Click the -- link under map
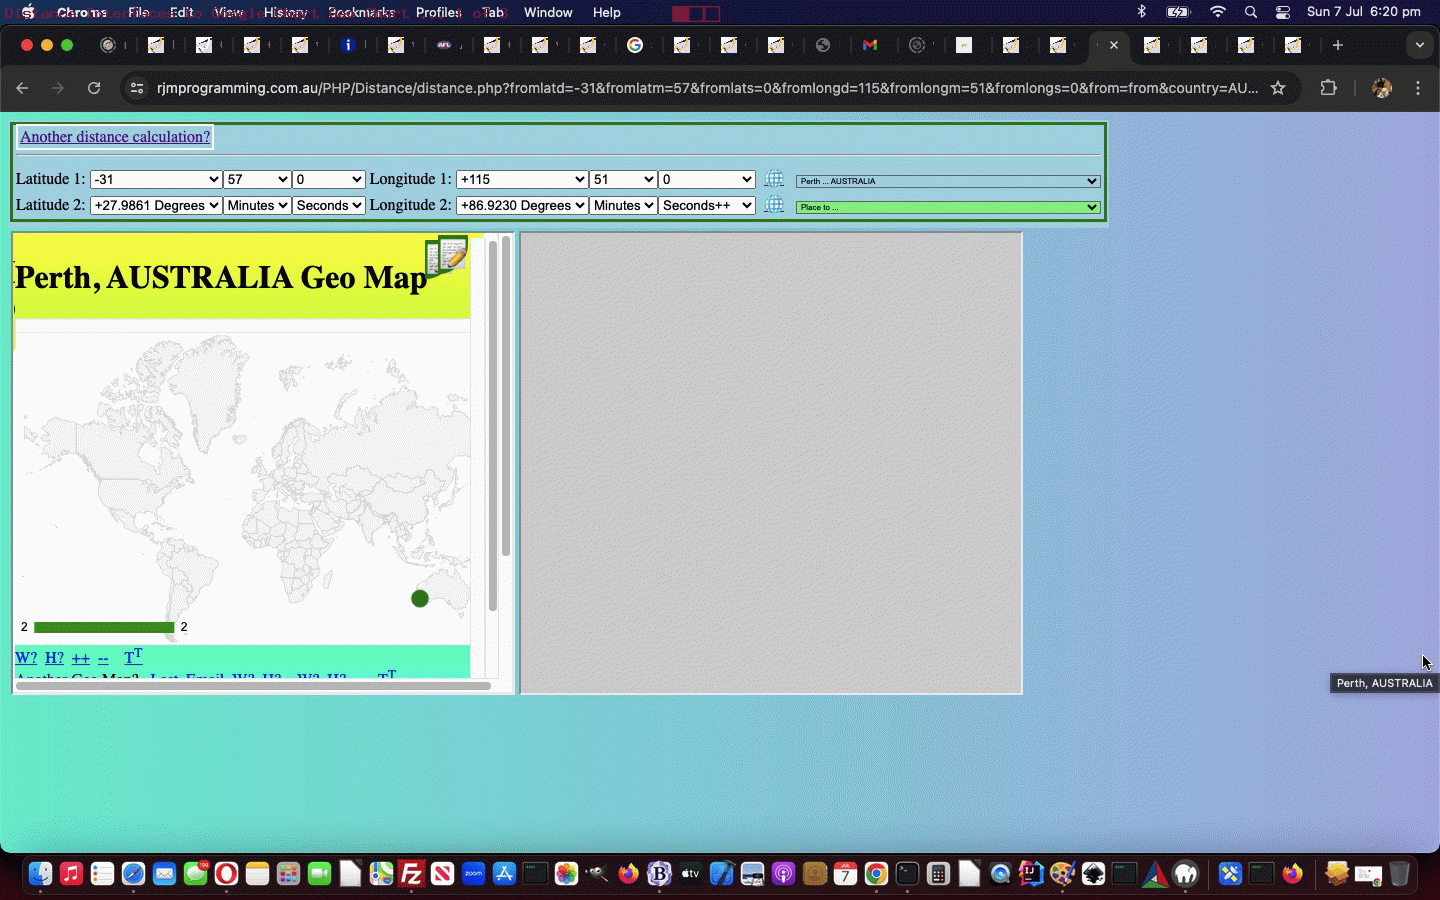The height and width of the screenshot is (900, 1440). [103, 658]
